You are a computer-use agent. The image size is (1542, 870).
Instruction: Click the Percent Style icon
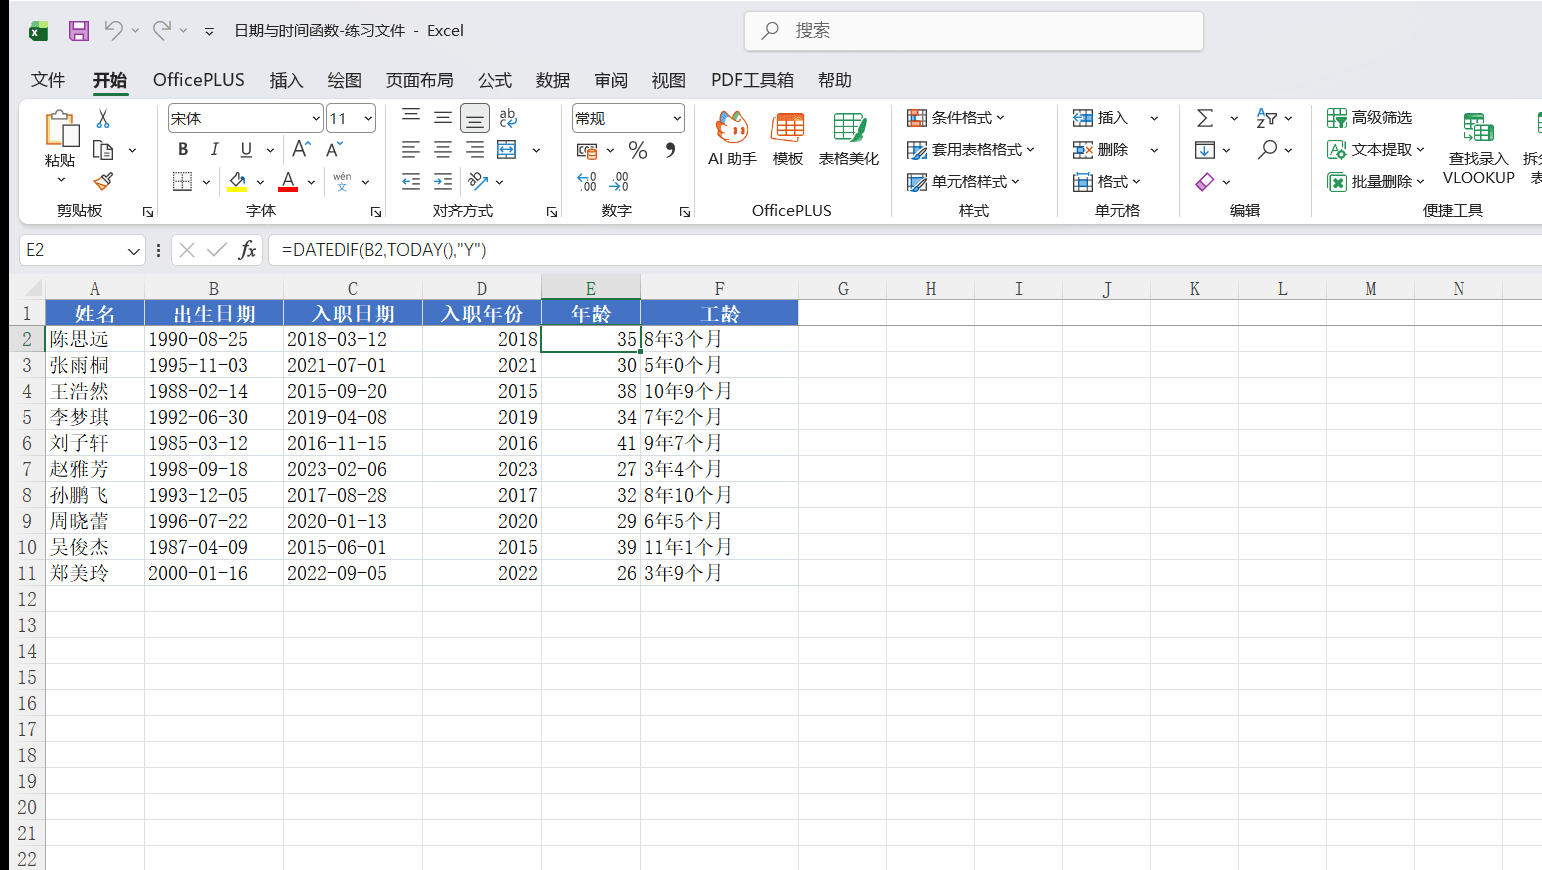pos(638,150)
